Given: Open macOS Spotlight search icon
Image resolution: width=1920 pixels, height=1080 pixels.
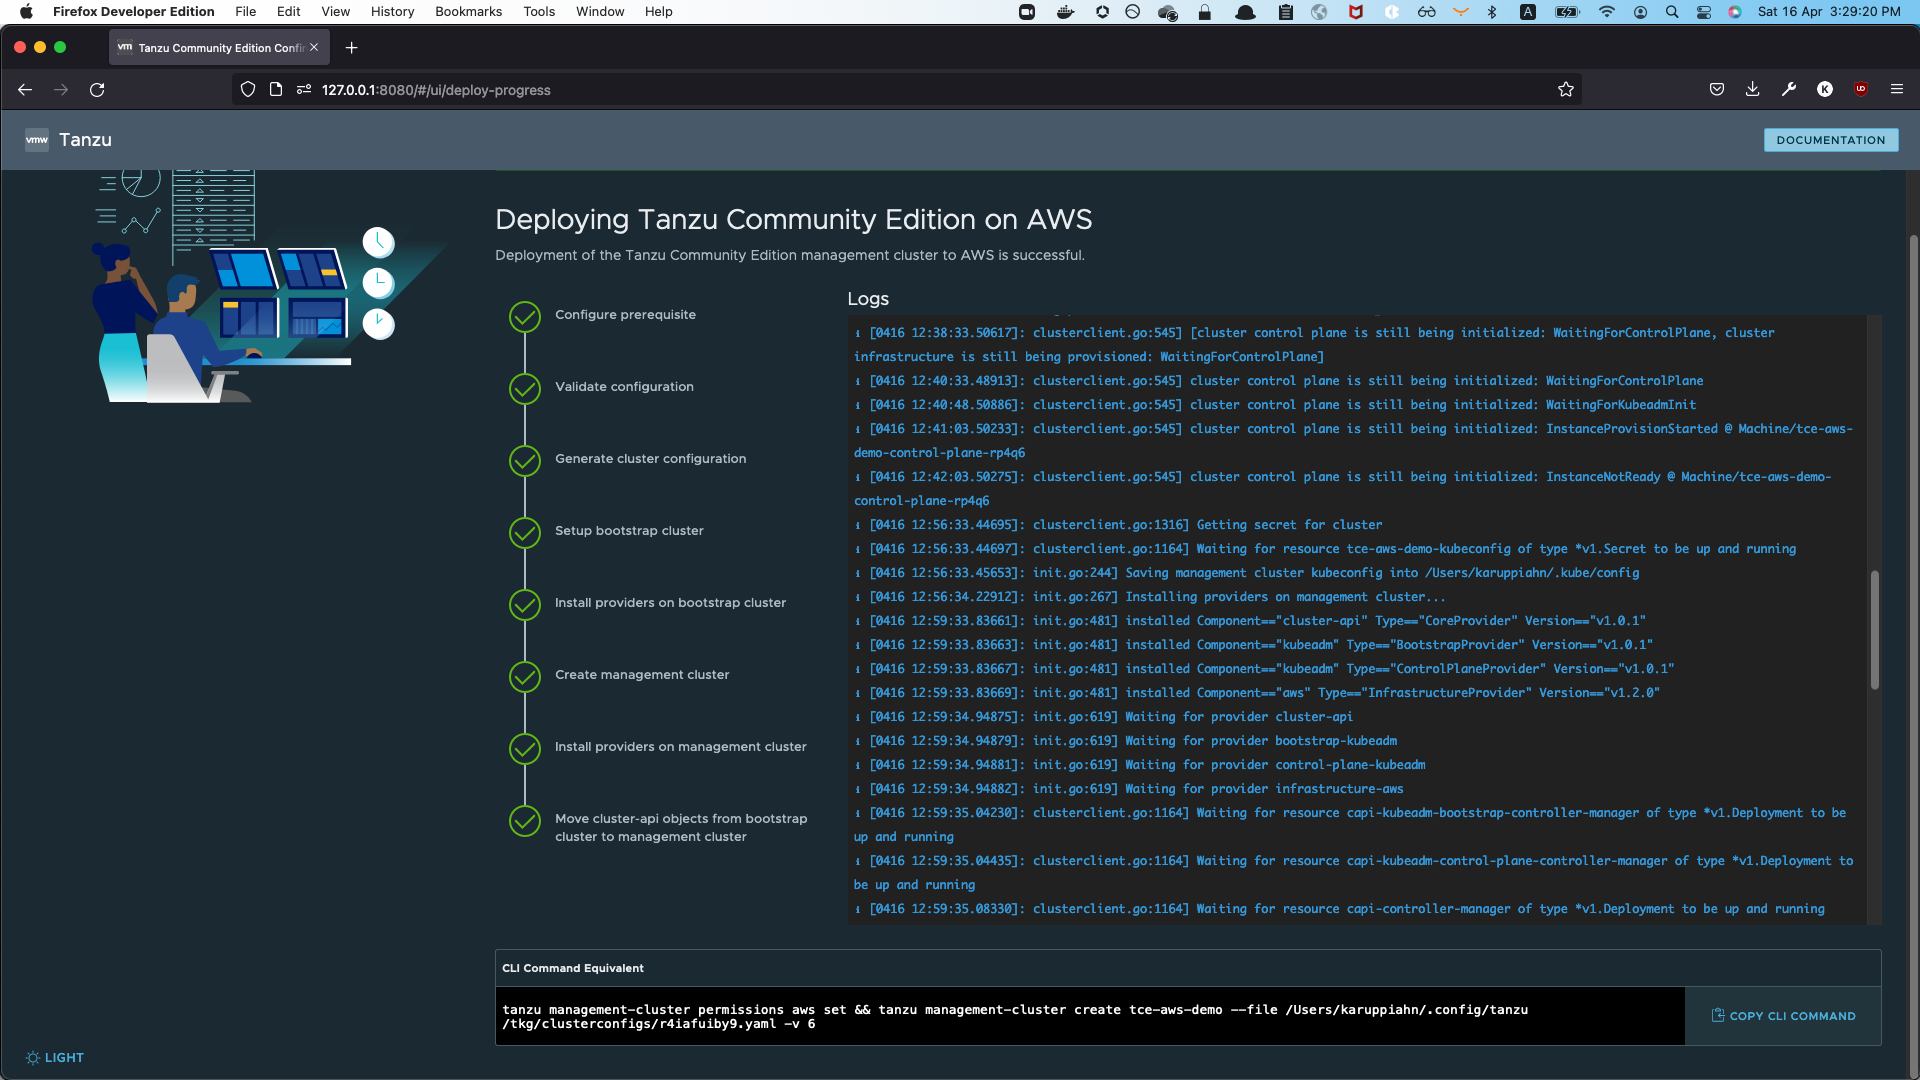Looking at the screenshot, I should click(1672, 12).
